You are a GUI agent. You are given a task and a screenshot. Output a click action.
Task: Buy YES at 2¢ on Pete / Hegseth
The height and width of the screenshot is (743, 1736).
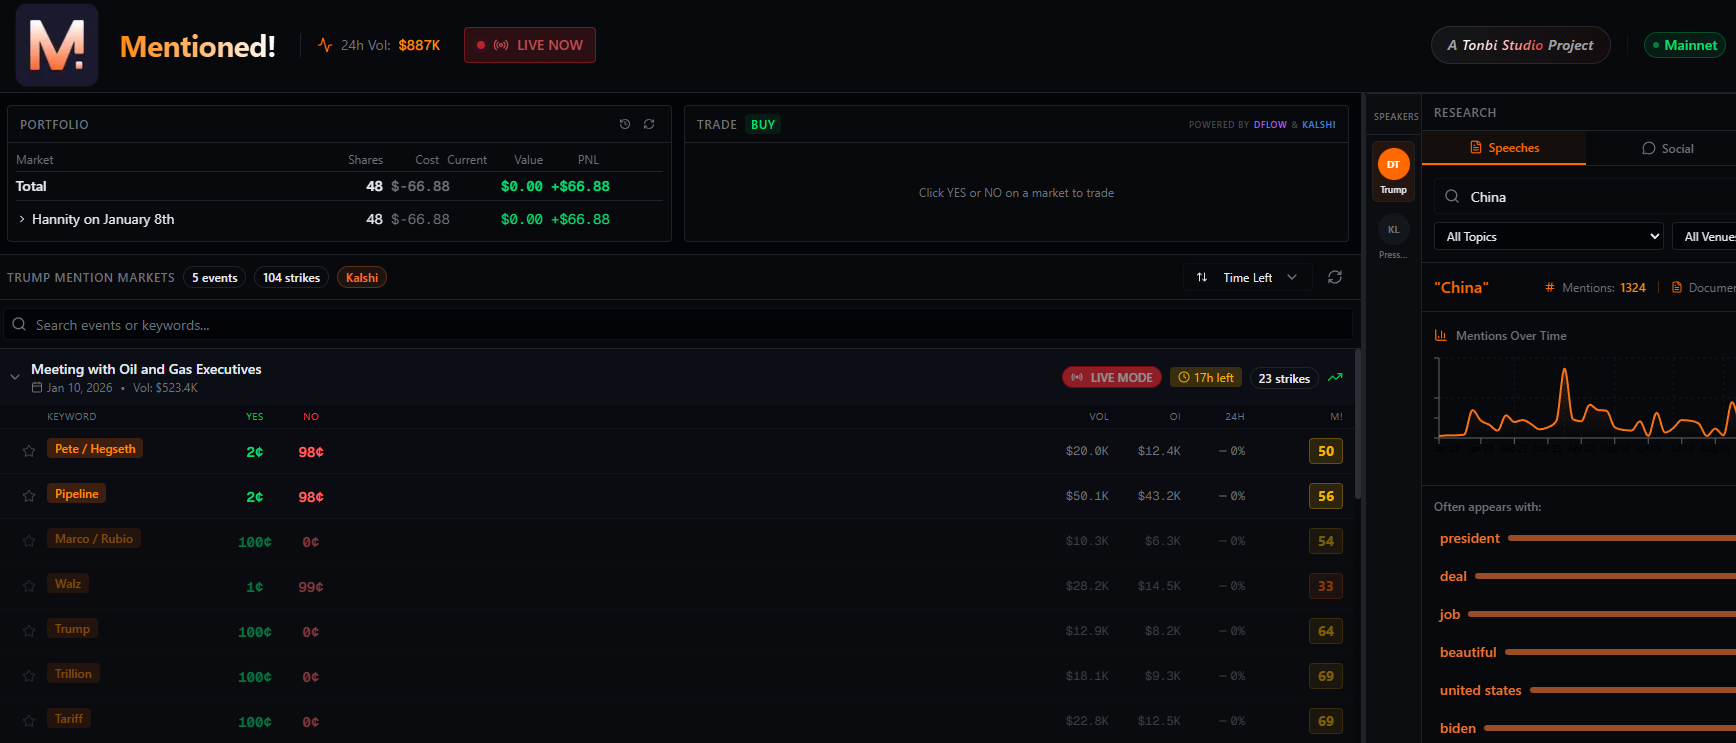[255, 452]
